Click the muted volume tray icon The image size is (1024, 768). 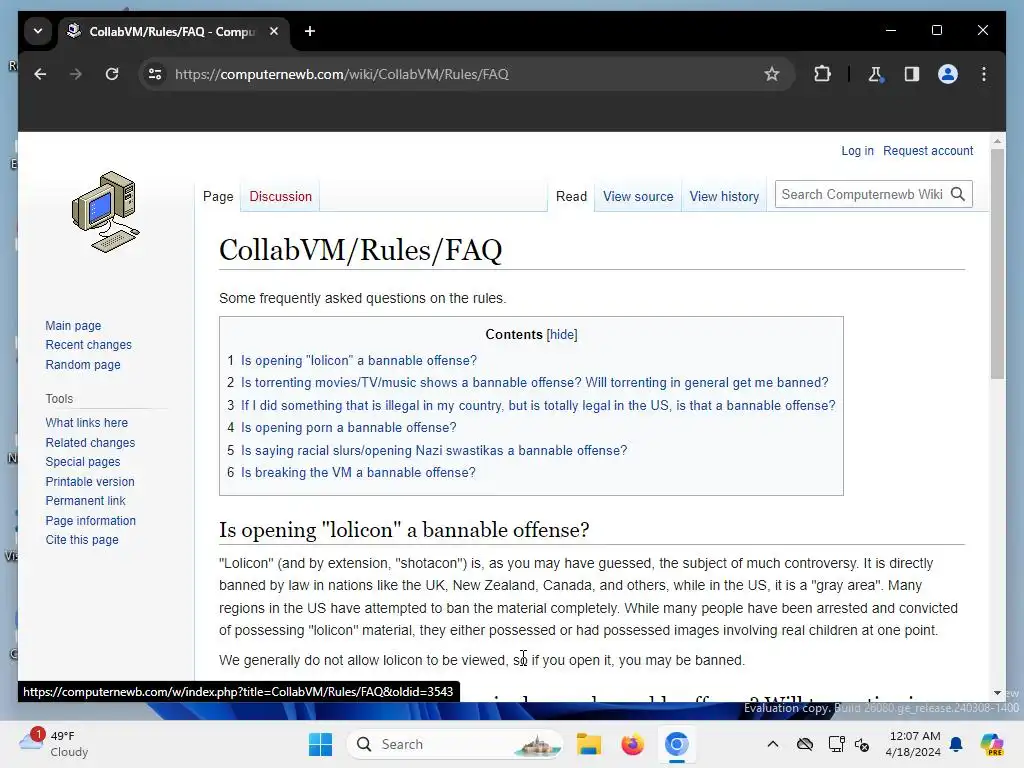pos(862,744)
